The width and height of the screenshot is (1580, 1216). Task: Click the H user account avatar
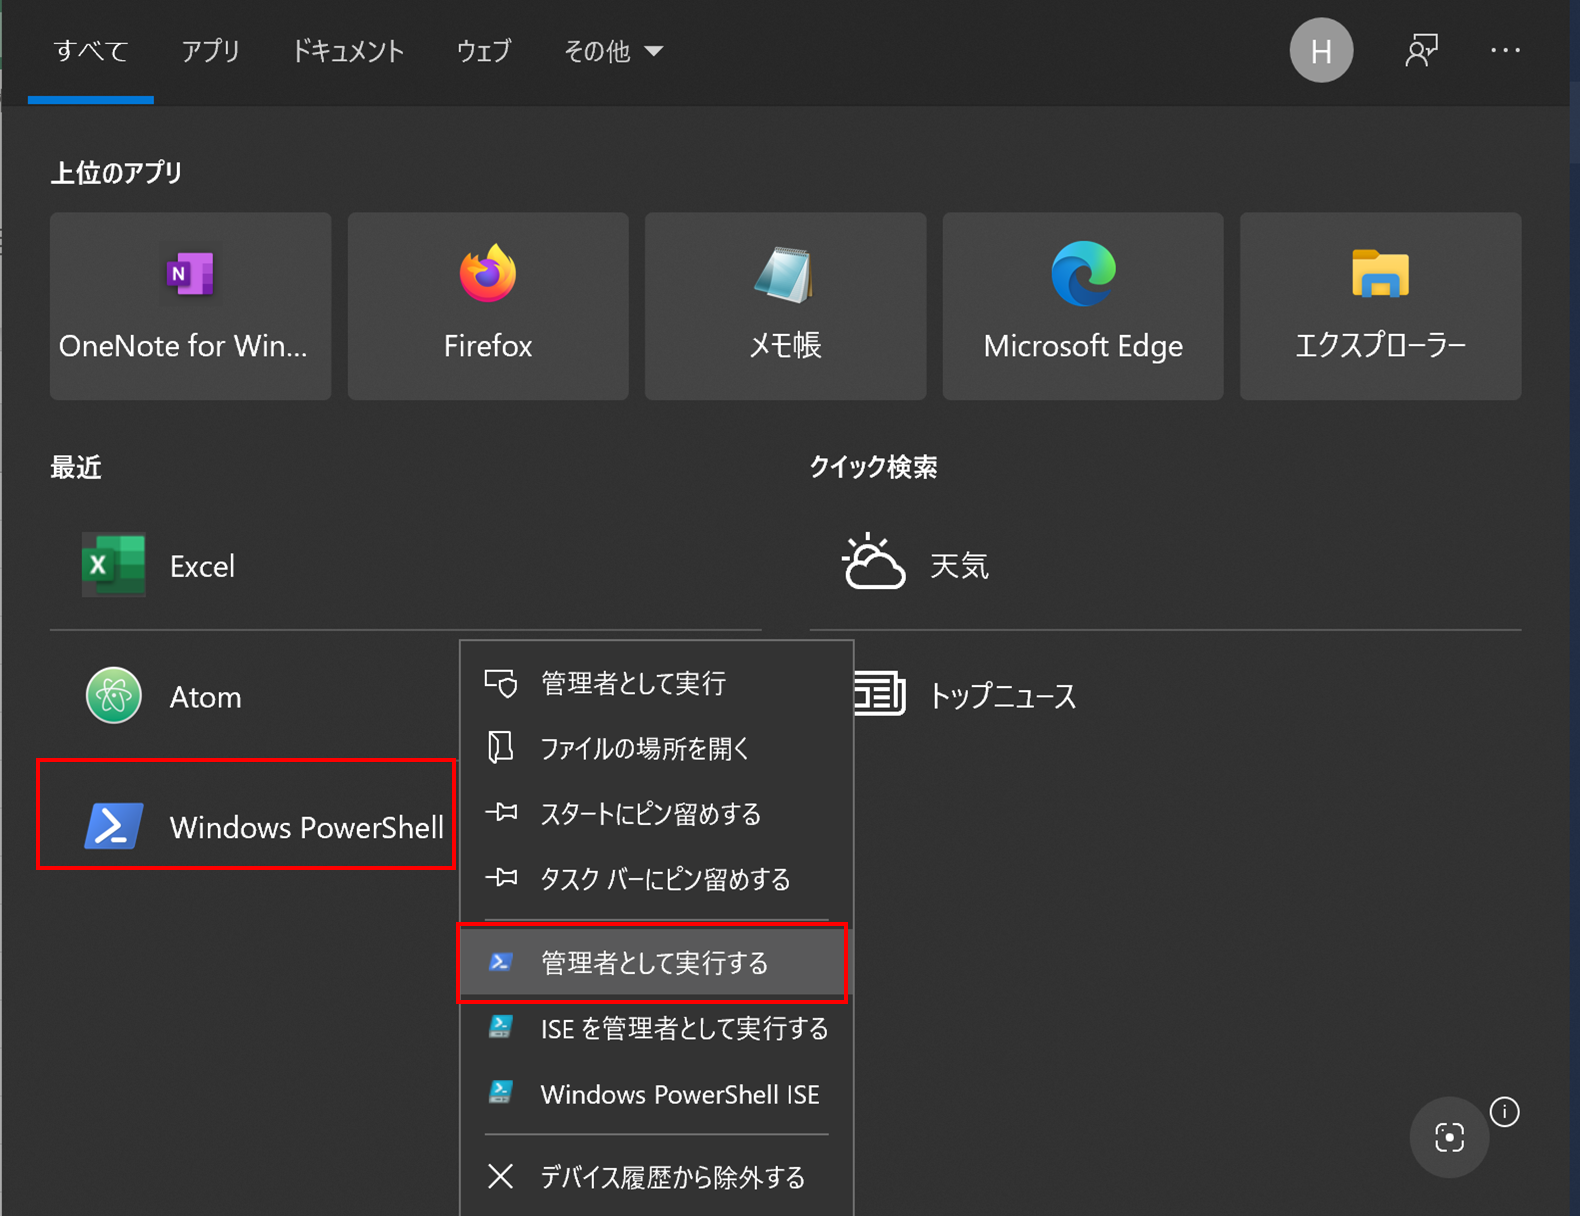click(1321, 51)
